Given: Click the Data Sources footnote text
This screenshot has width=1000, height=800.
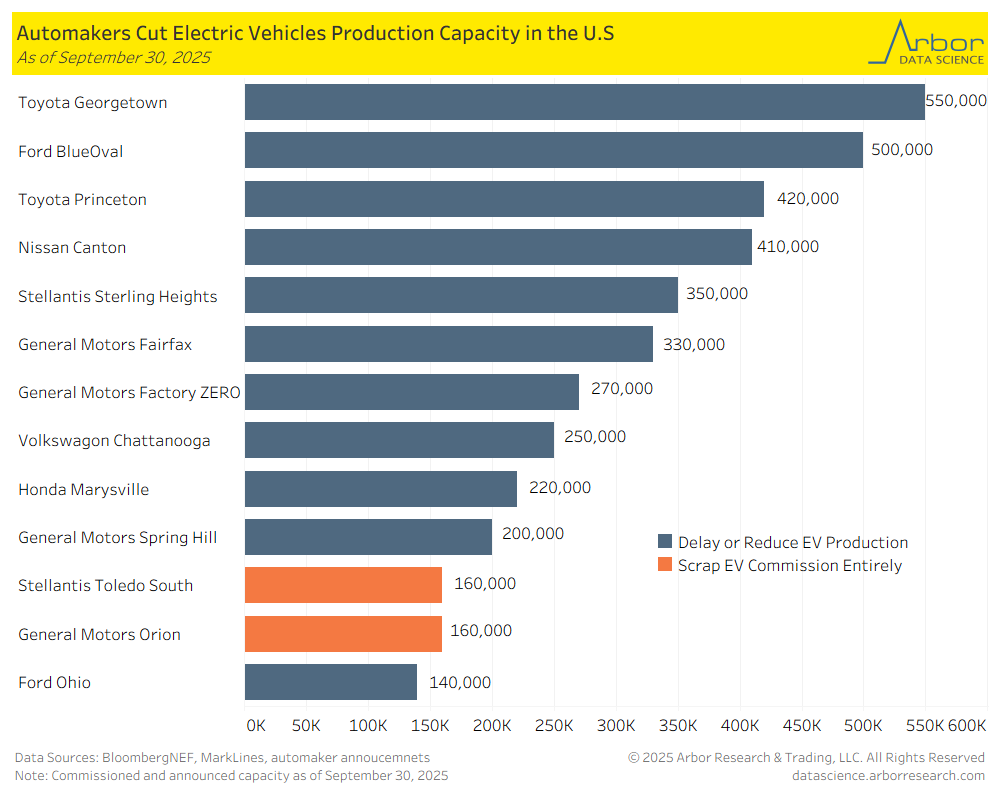Looking at the screenshot, I should click(x=222, y=757).
